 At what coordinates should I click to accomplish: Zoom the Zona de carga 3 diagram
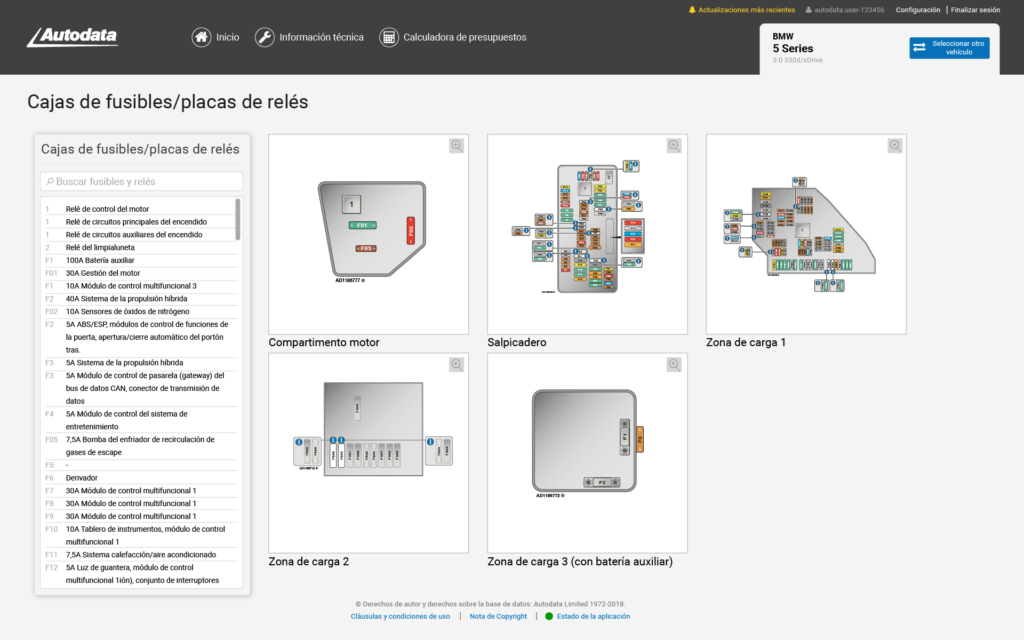674,364
